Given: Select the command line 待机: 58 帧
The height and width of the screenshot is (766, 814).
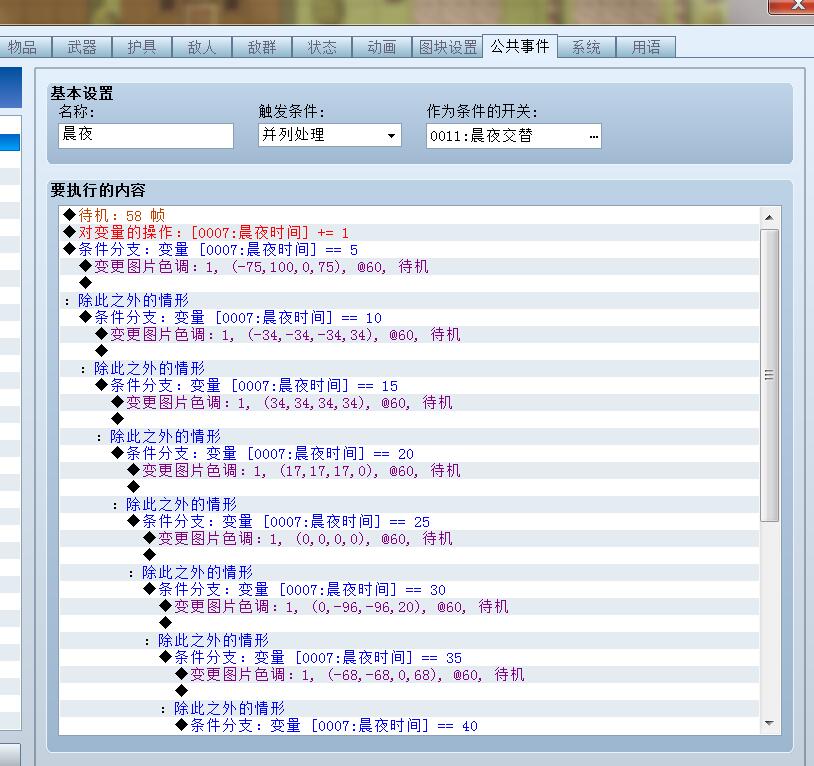Looking at the screenshot, I should (x=409, y=215).
